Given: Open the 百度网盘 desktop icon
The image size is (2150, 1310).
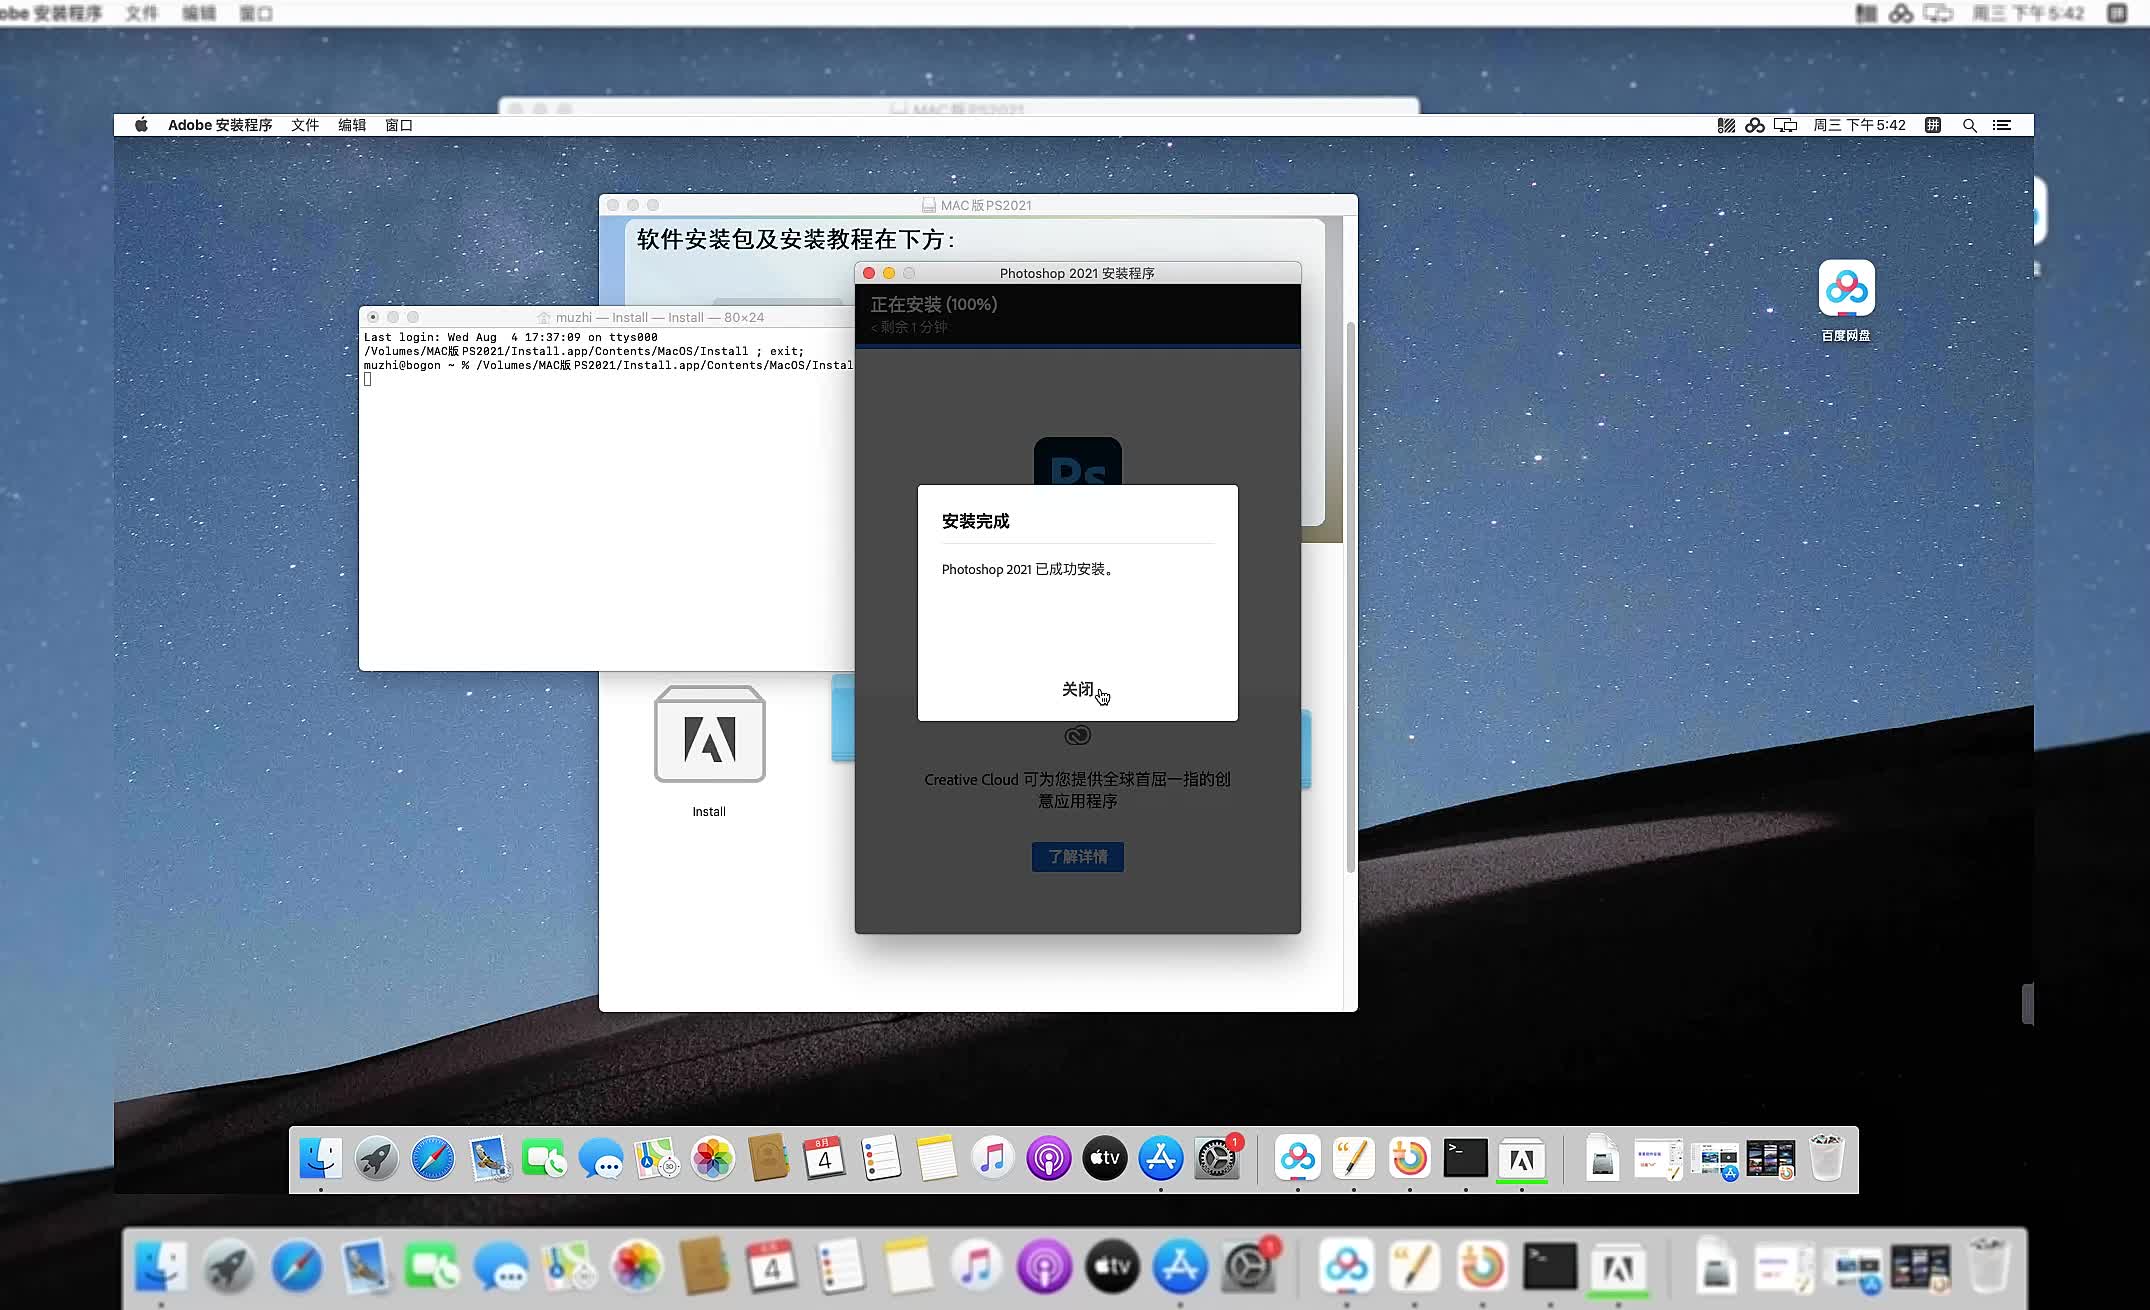Looking at the screenshot, I should pyautogui.click(x=1846, y=289).
